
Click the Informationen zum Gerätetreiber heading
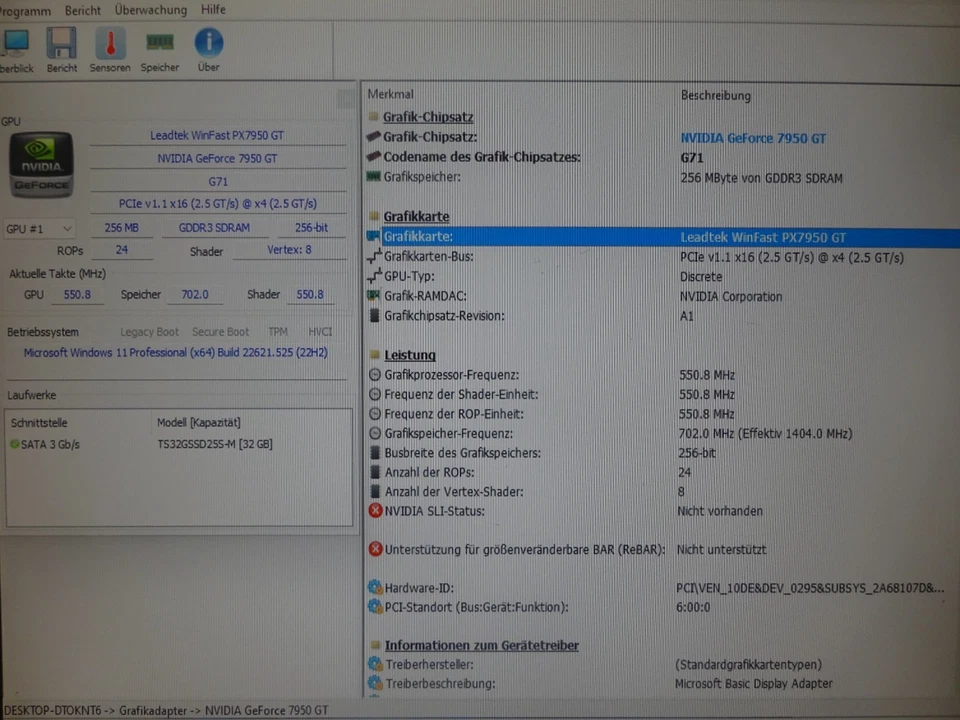(x=481, y=645)
